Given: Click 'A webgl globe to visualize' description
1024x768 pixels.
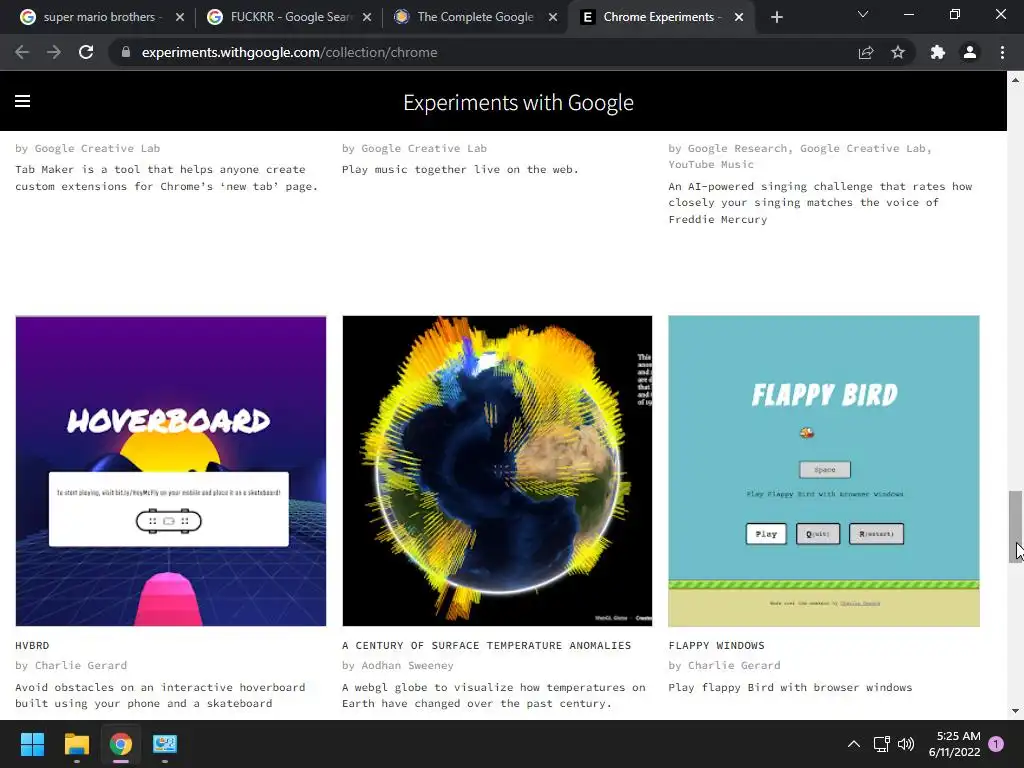Looking at the screenshot, I should [x=494, y=695].
